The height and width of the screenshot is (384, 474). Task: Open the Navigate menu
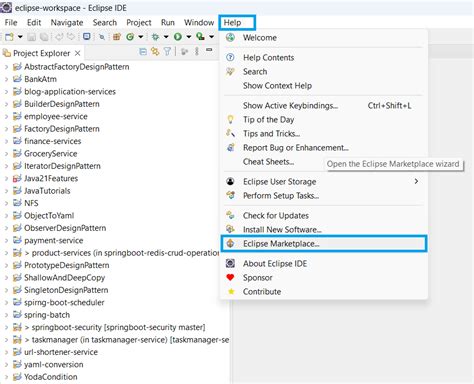67,23
